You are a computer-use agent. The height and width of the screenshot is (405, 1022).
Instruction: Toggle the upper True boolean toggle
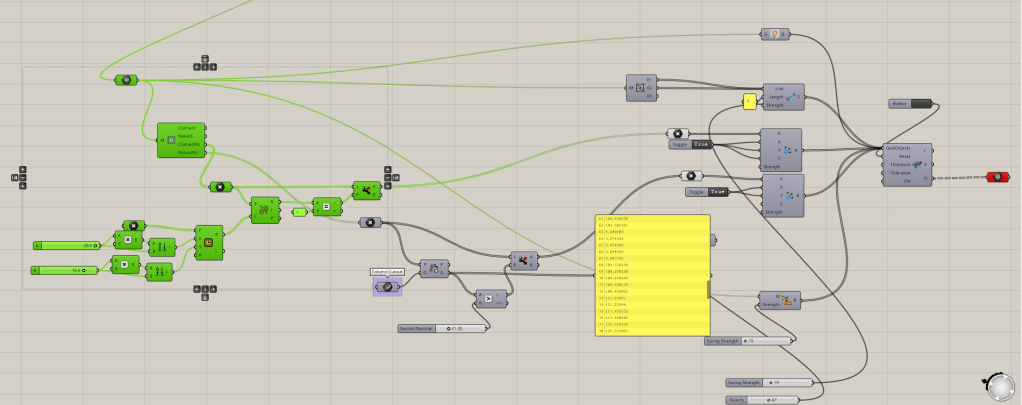coord(701,145)
